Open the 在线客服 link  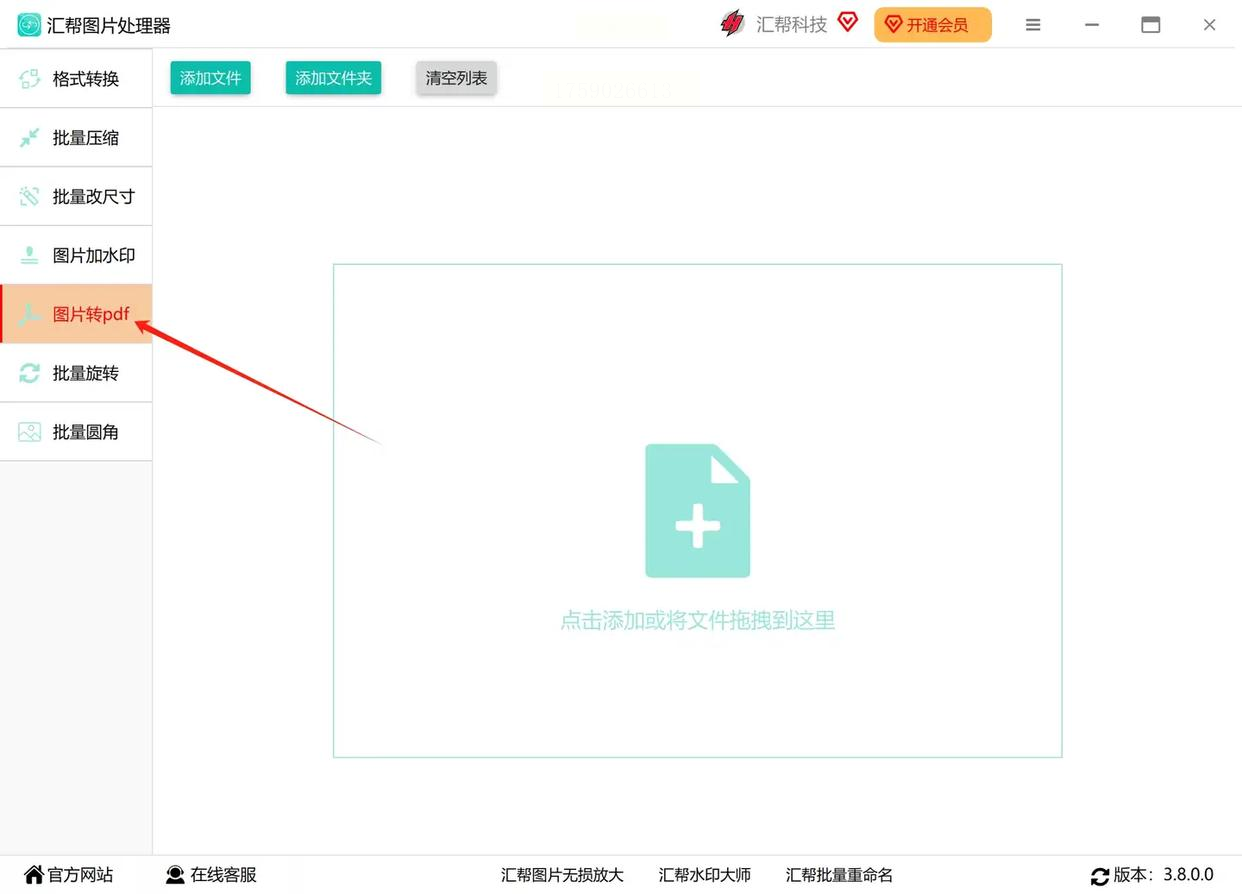[212, 875]
